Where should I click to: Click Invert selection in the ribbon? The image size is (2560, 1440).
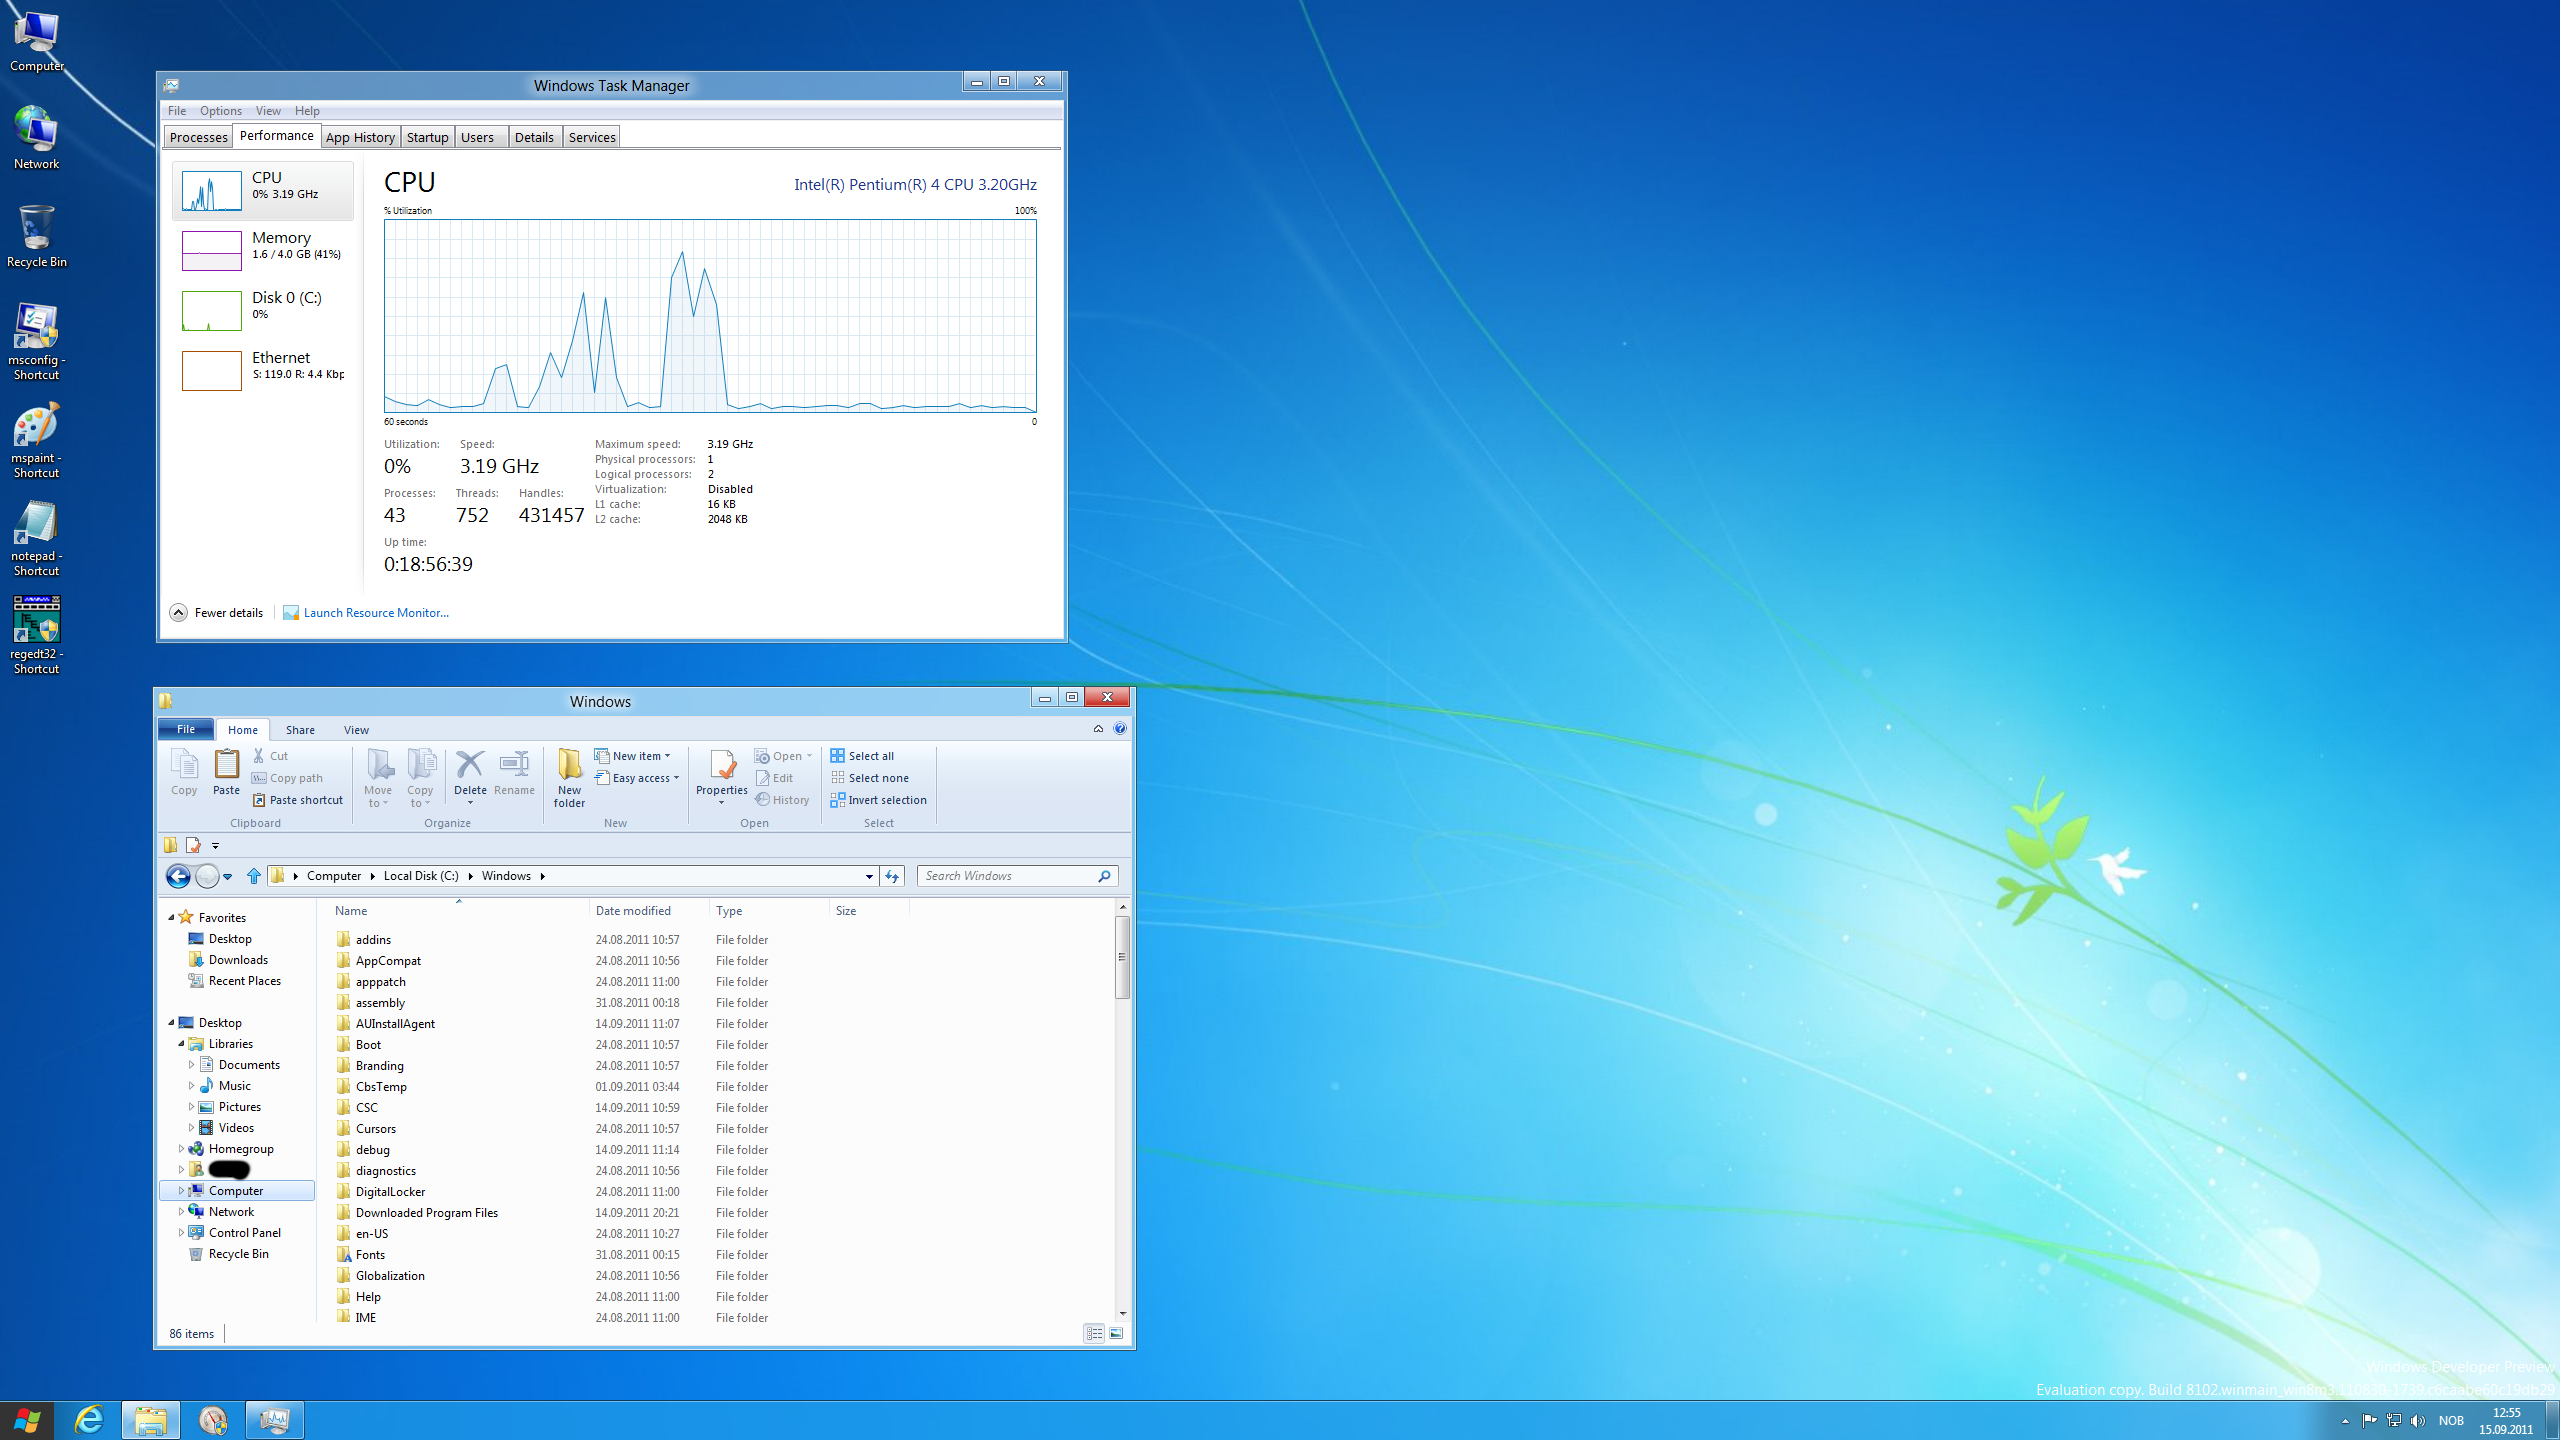coord(878,800)
